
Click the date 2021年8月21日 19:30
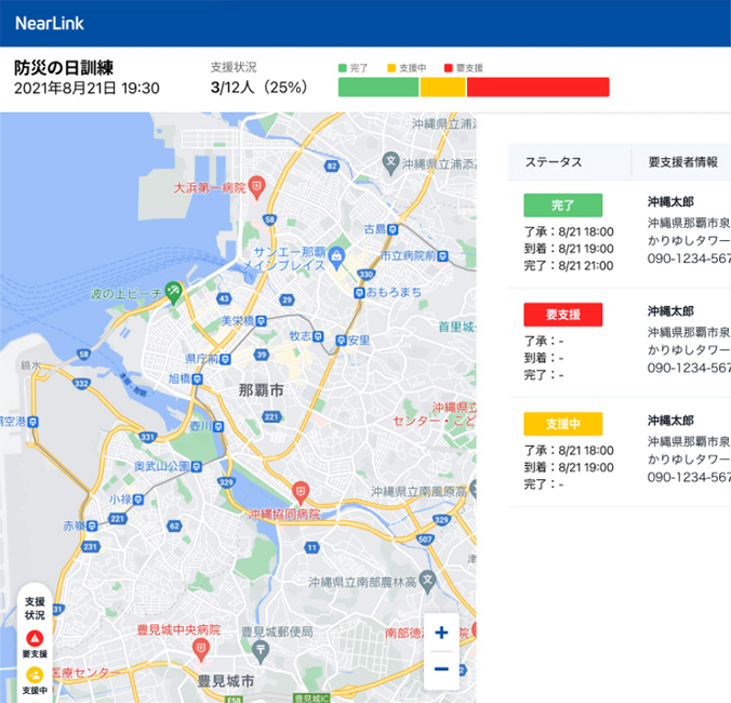pos(87,88)
